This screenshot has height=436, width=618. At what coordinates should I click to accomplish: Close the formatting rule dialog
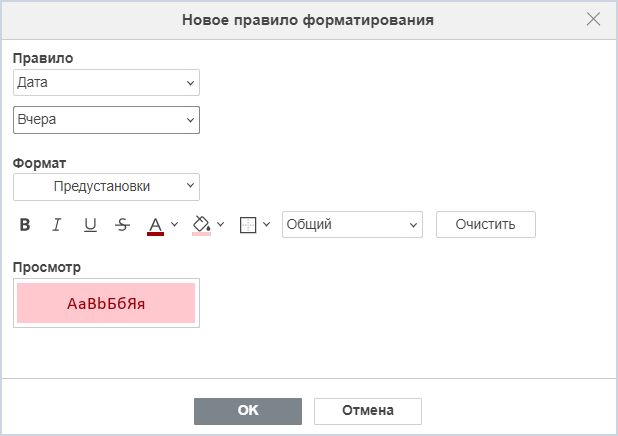click(x=593, y=19)
